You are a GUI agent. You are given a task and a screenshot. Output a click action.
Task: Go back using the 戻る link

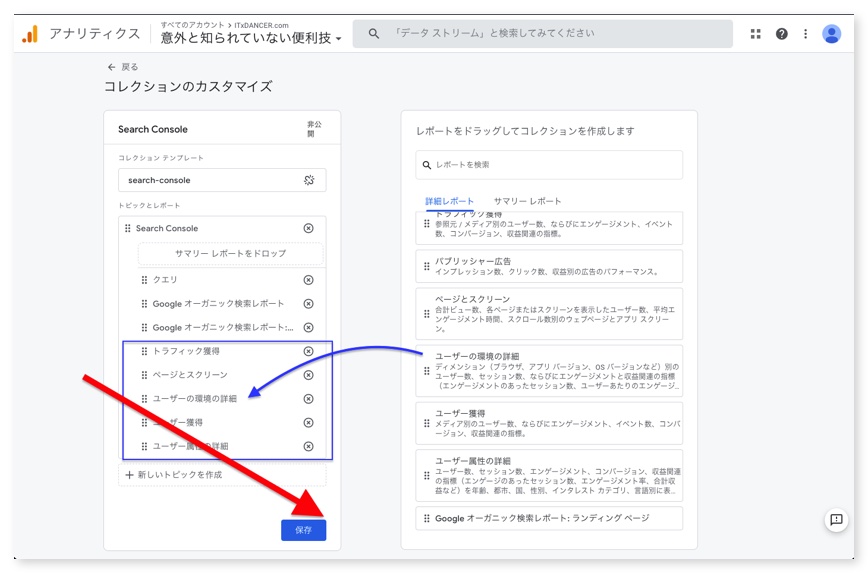click(123, 67)
